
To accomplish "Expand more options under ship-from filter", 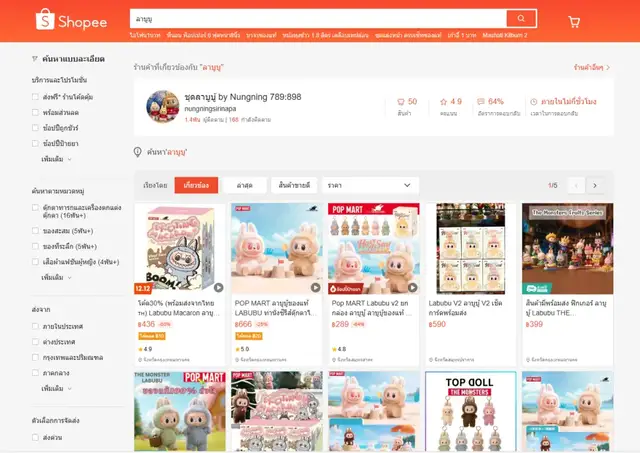I will [x=56, y=389].
